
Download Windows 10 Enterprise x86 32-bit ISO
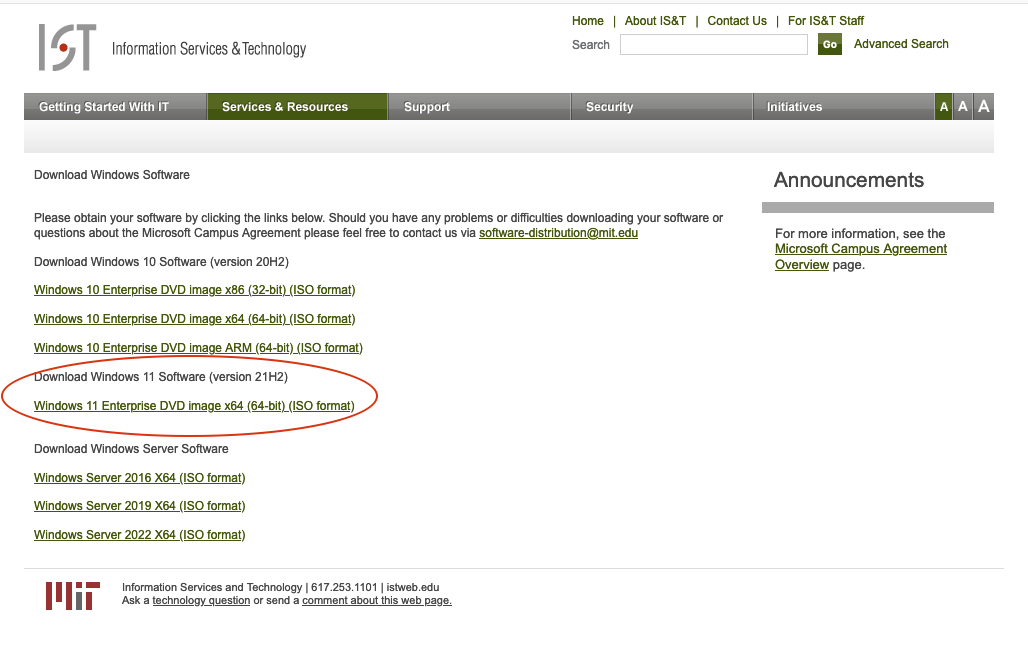tap(195, 290)
